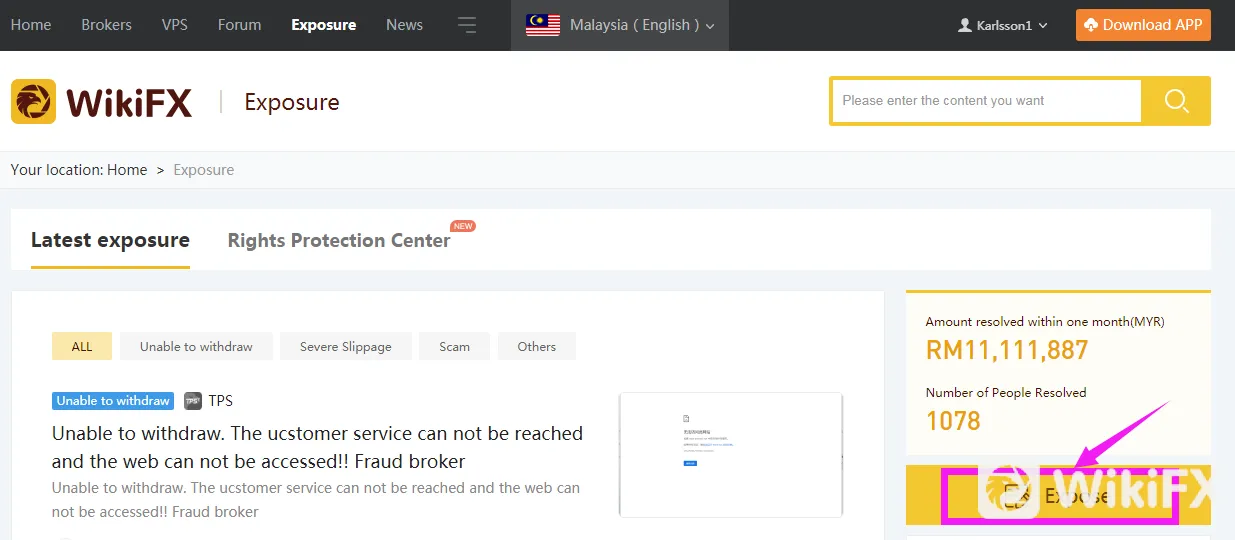Viewport: 1235px width, 540px height.
Task: Click the blue Unable to withdraw tag
Action: [x=113, y=401]
